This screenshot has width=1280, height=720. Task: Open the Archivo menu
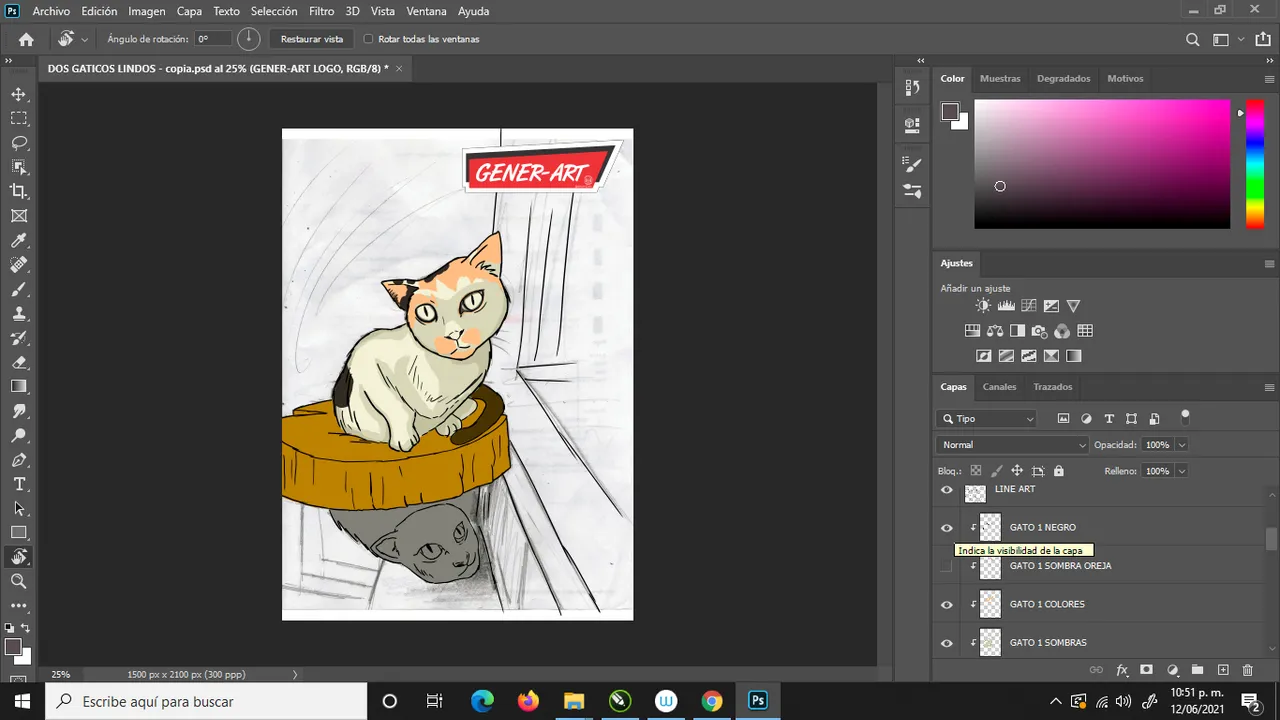(x=51, y=11)
